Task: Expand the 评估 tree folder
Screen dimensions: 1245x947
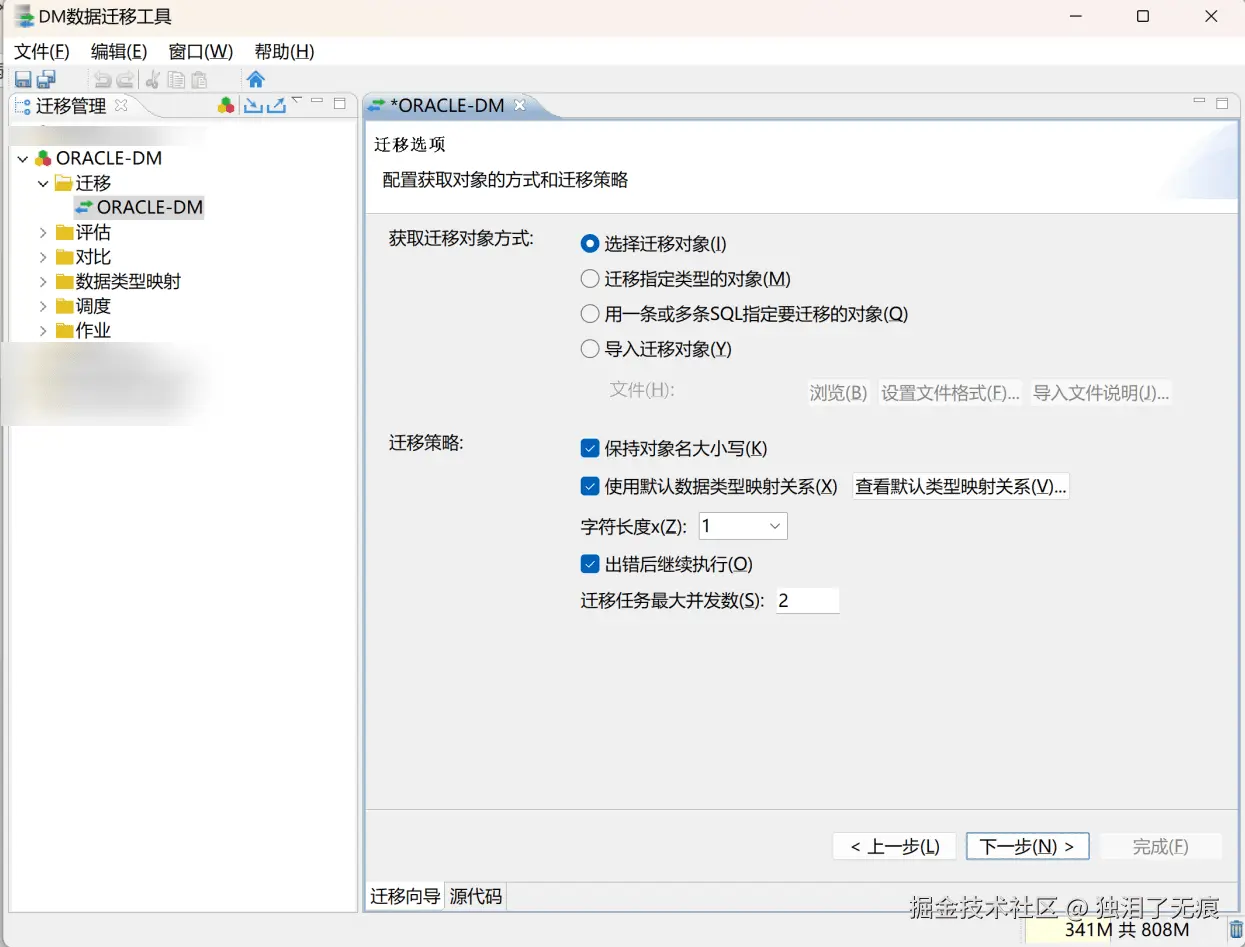Action: [x=43, y=232]
